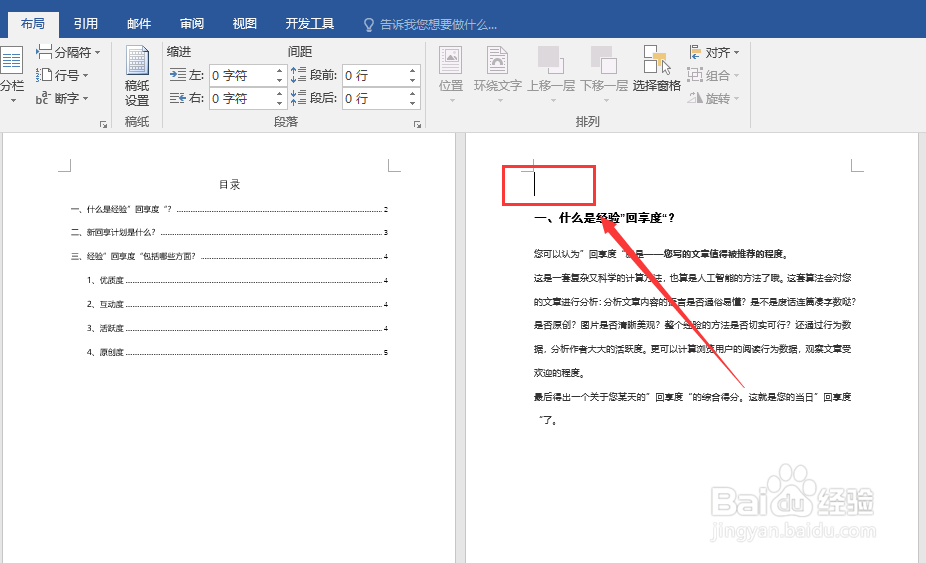Click TOC entry 4、原创度

point(237,352)
